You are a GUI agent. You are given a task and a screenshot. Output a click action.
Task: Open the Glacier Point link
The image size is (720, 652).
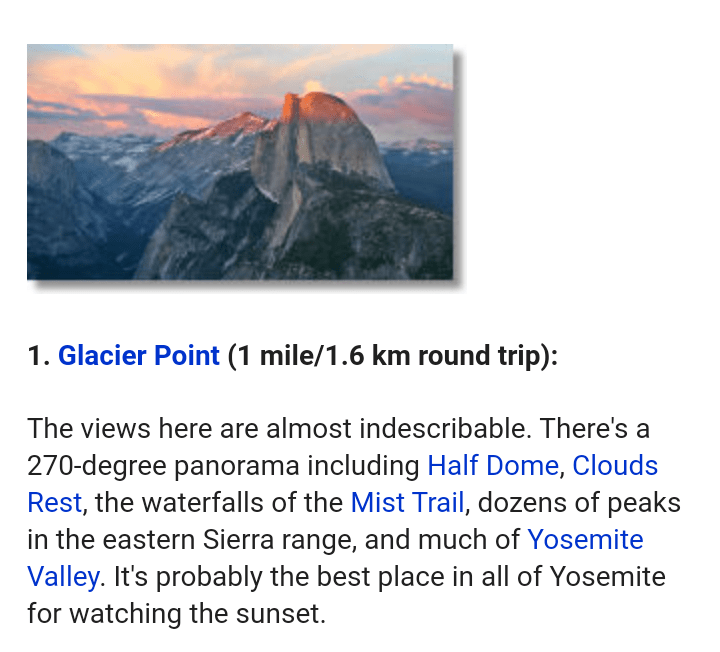138,356
